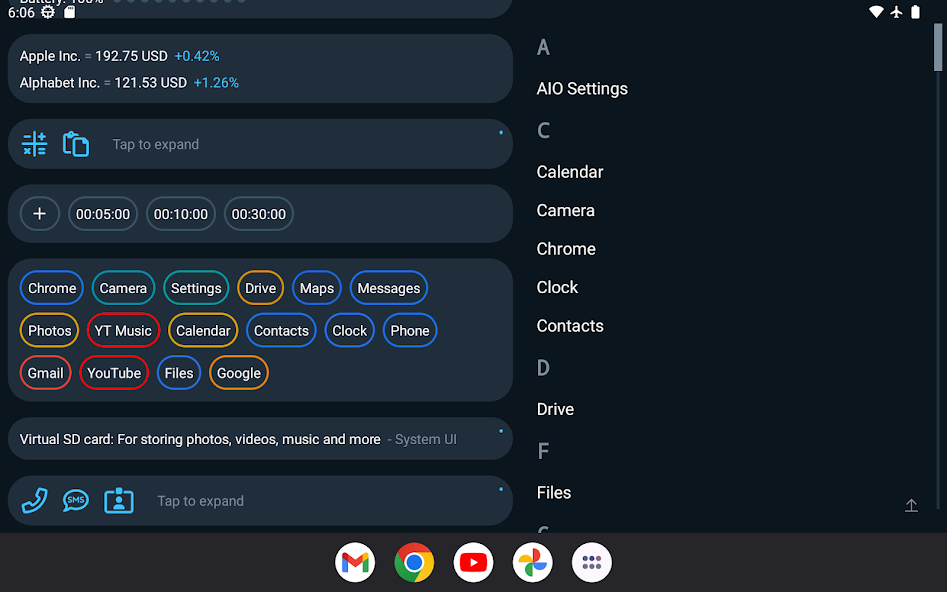Add a new timer with plus button
The image size is (947, 592).
tap(40, 214)
